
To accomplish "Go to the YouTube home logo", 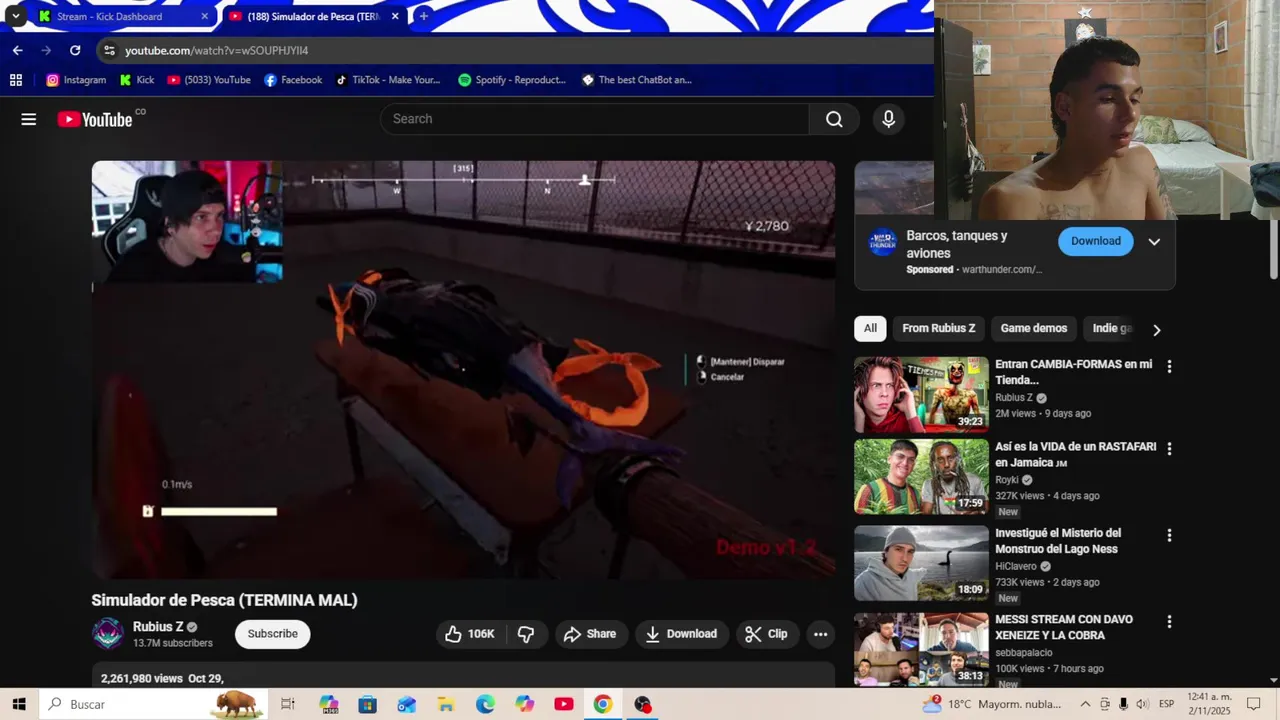I will click(94, 119).
